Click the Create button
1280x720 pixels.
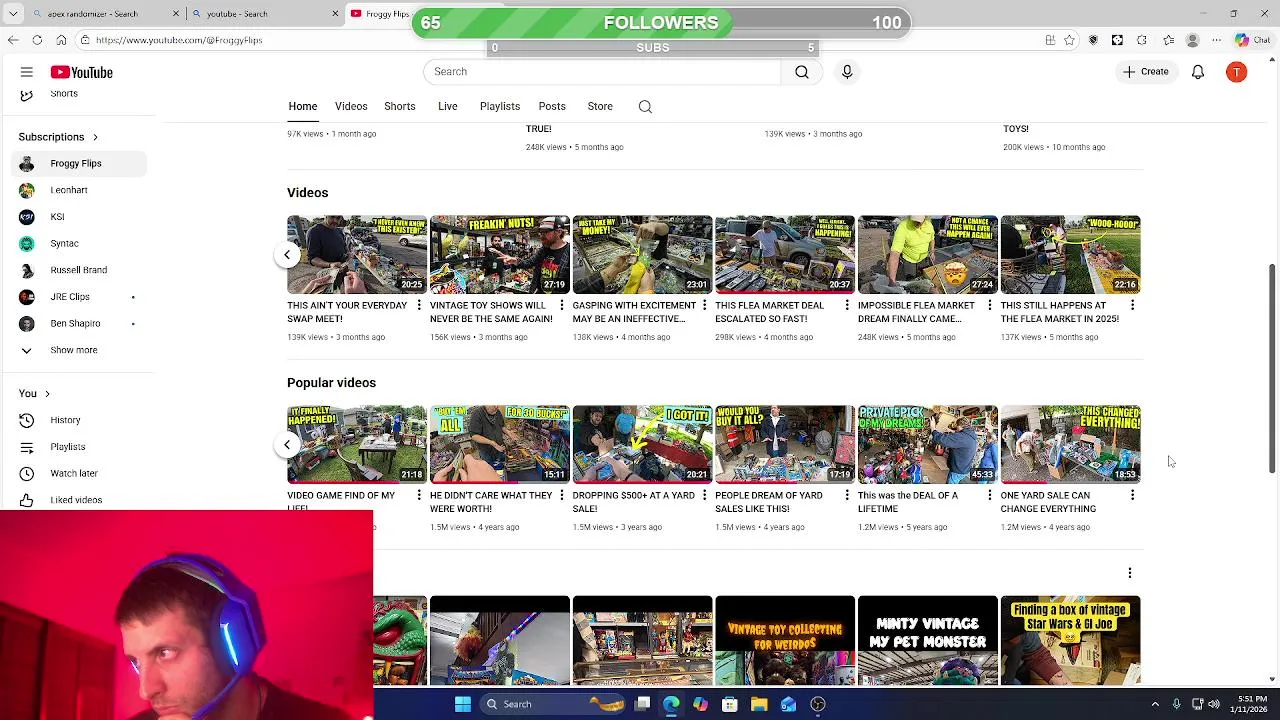(x=1146, y=72)
